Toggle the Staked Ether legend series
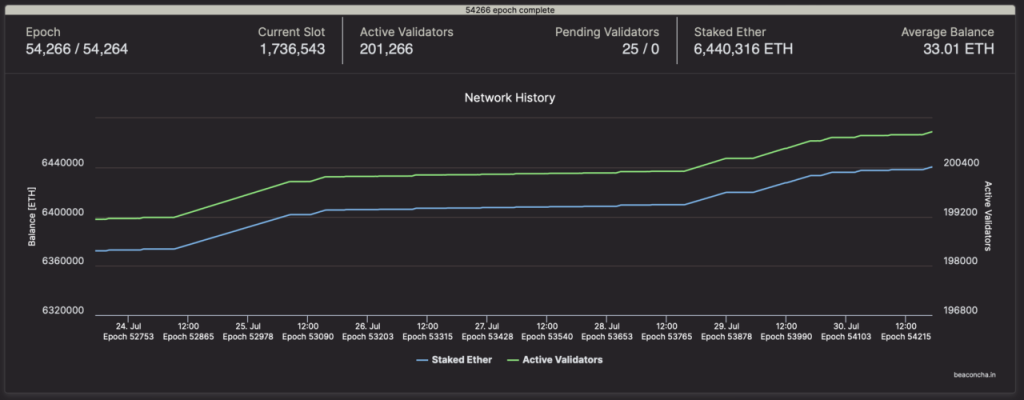 (x=462, y=359)
